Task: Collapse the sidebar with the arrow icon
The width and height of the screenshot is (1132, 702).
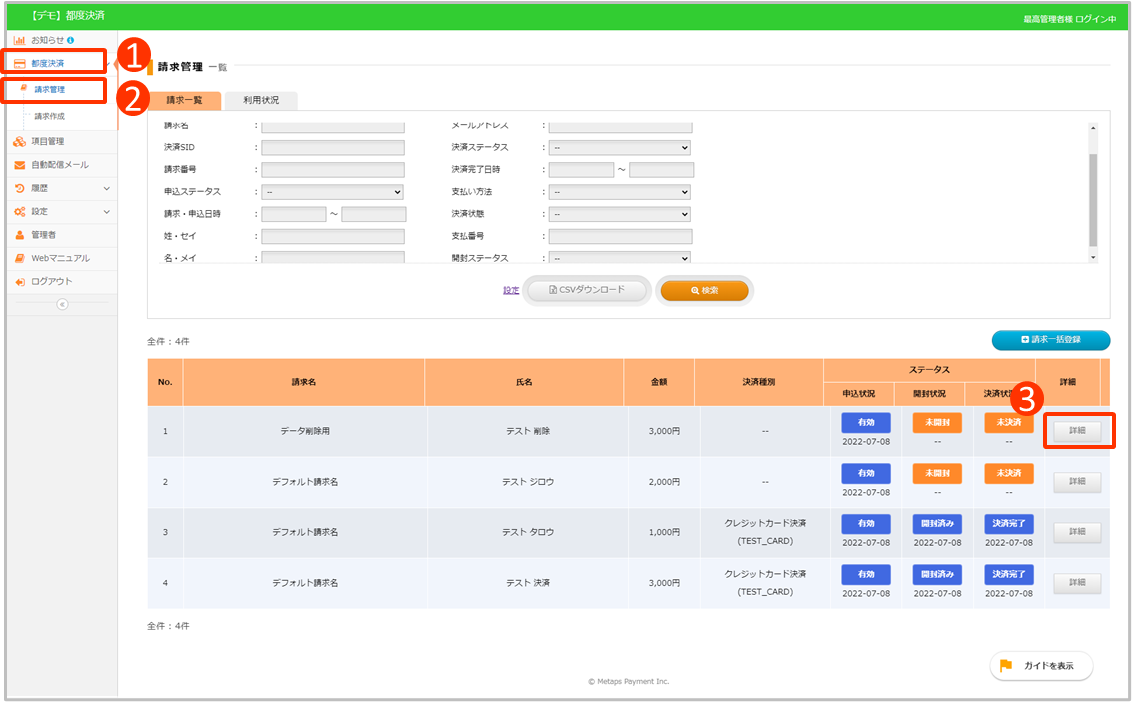Action: [x=62, y=304]
